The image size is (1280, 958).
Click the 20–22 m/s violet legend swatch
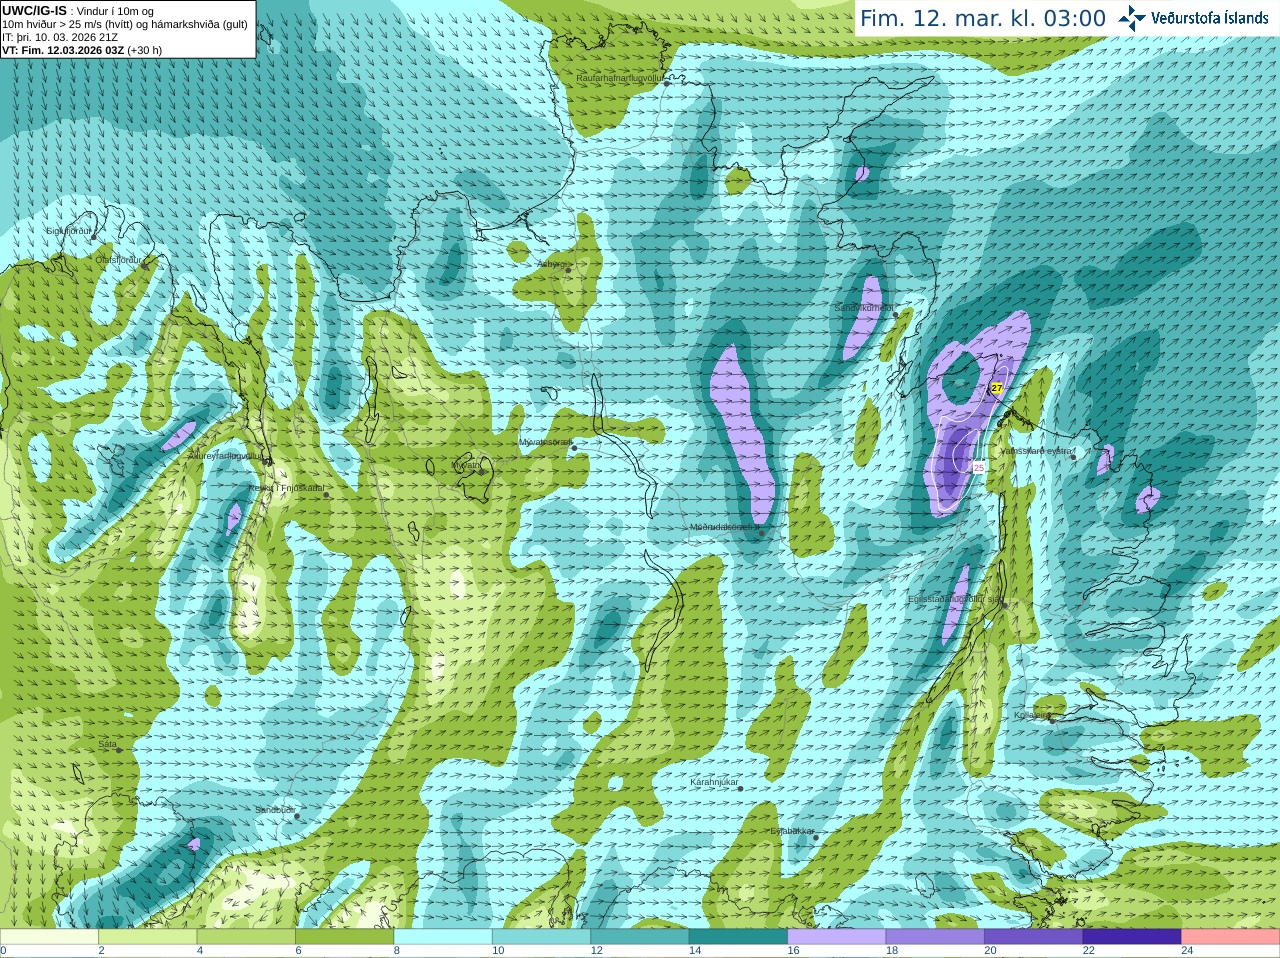point(1034,937)
